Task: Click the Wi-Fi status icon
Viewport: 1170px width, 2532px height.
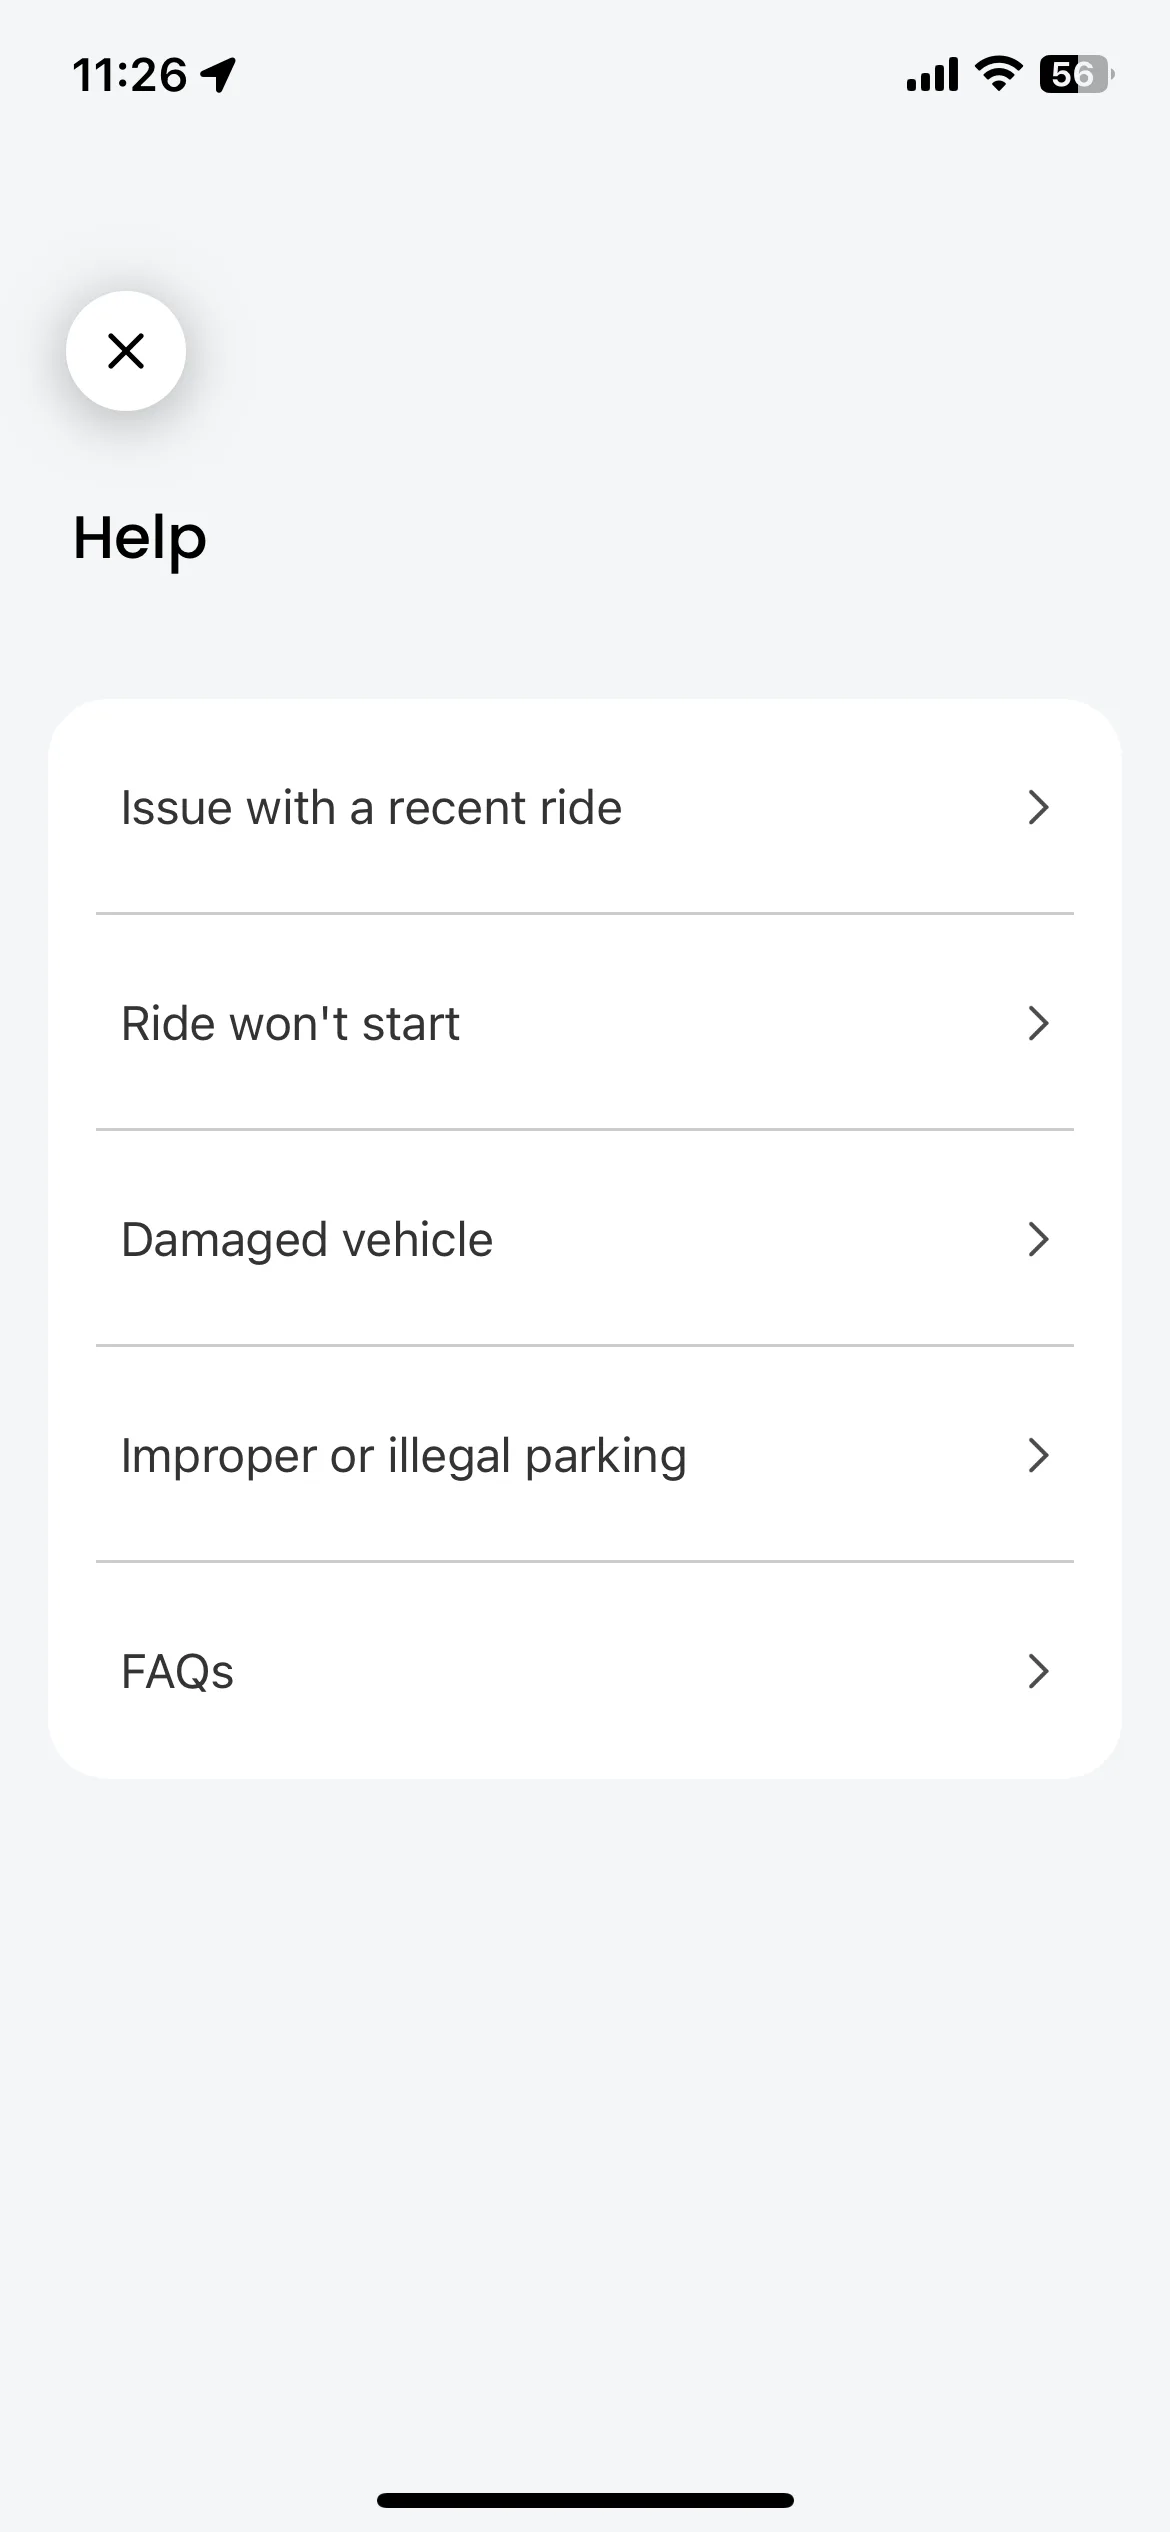Action: (x=998, y=75)
